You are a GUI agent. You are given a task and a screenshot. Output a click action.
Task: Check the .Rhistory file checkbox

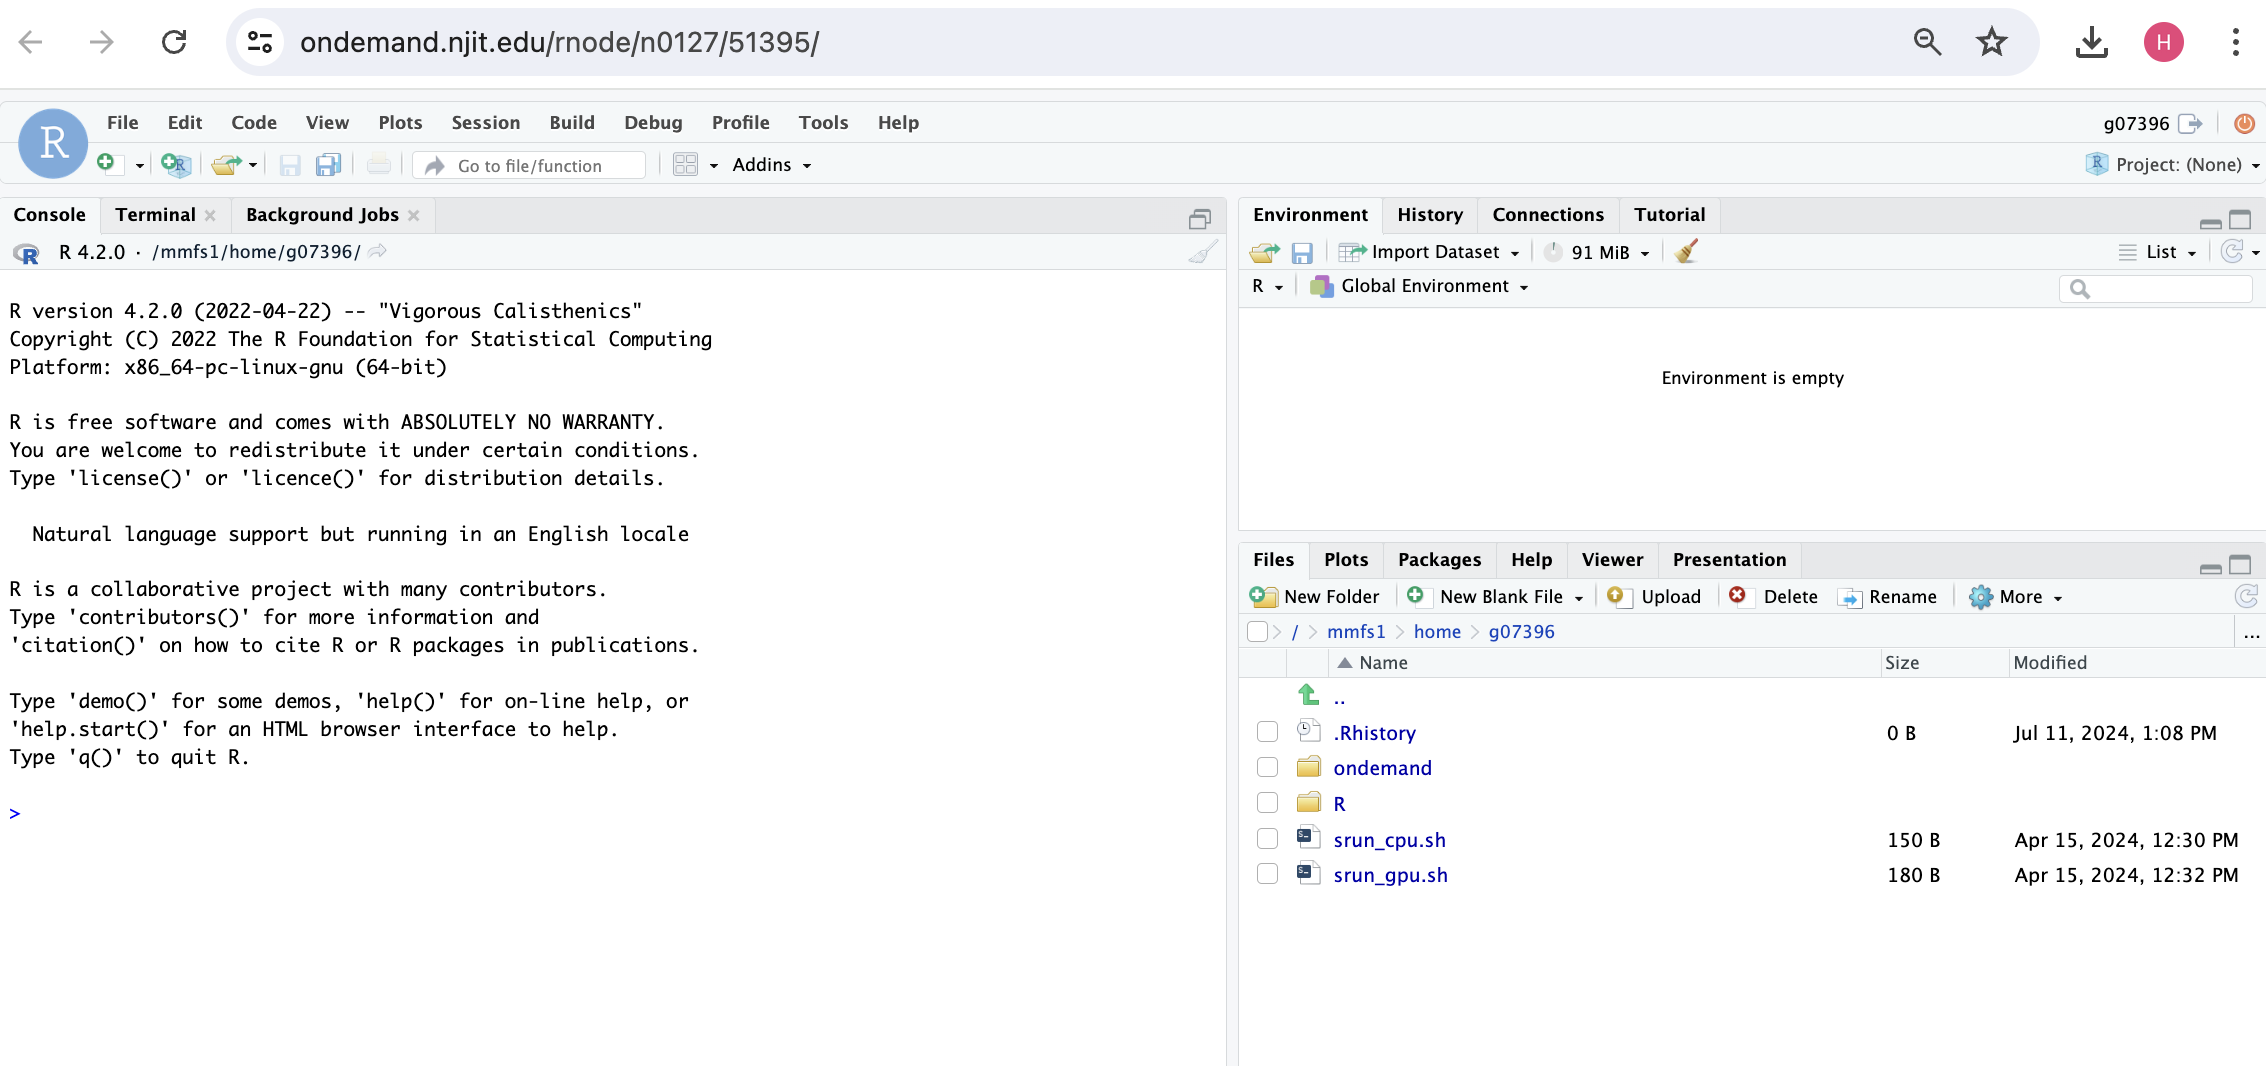(x=1268, y=732)
